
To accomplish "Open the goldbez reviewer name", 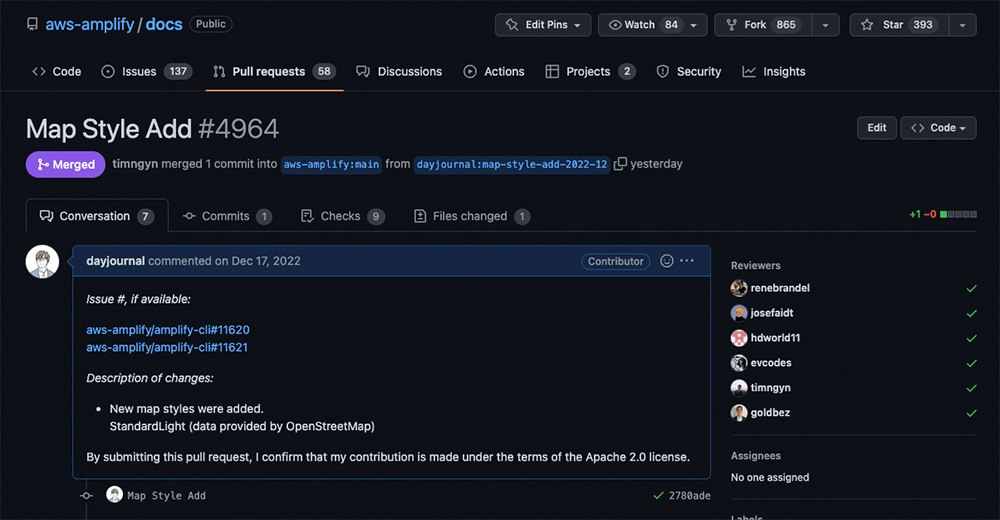I will pos(770,412).
